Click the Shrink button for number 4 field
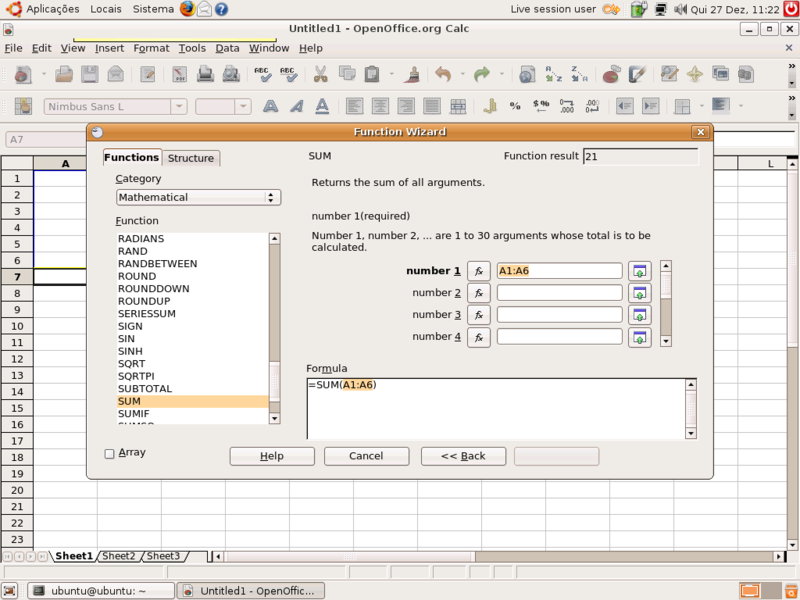Image resolution: width=800 pixels, height=600 pixels. tap(640, 337)
